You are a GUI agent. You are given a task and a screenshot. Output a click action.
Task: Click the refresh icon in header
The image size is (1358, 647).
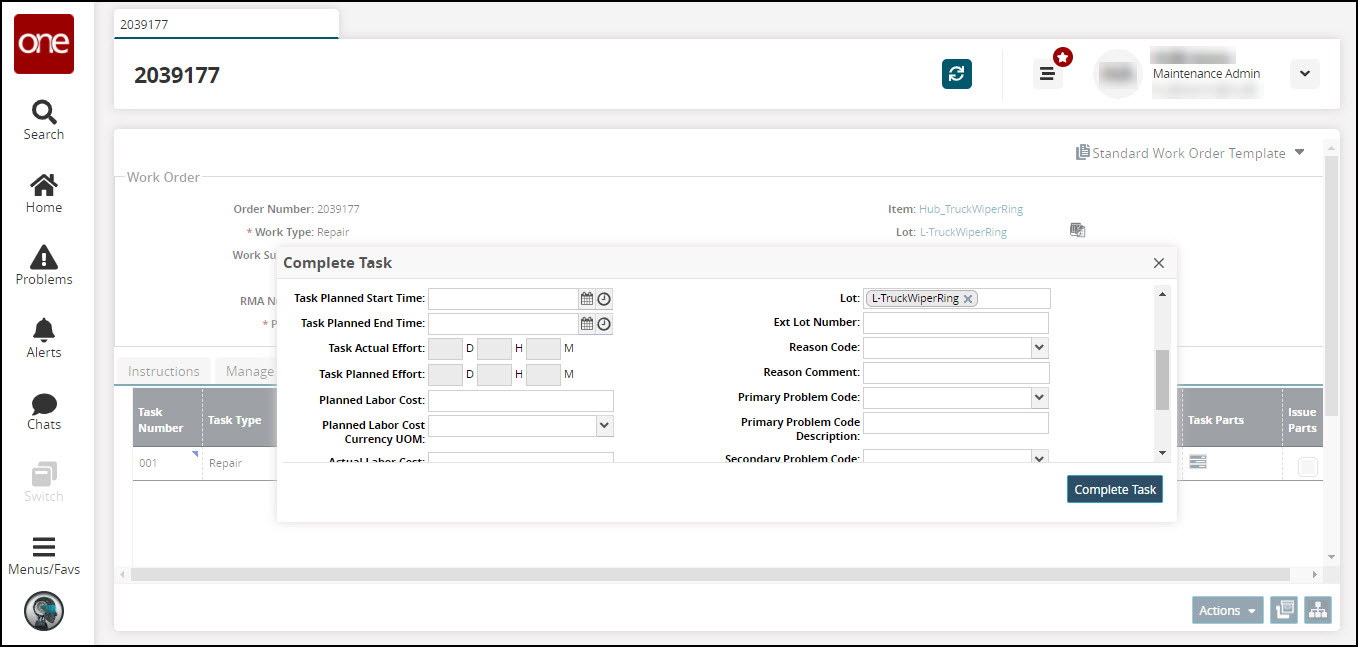pos(956,74)
